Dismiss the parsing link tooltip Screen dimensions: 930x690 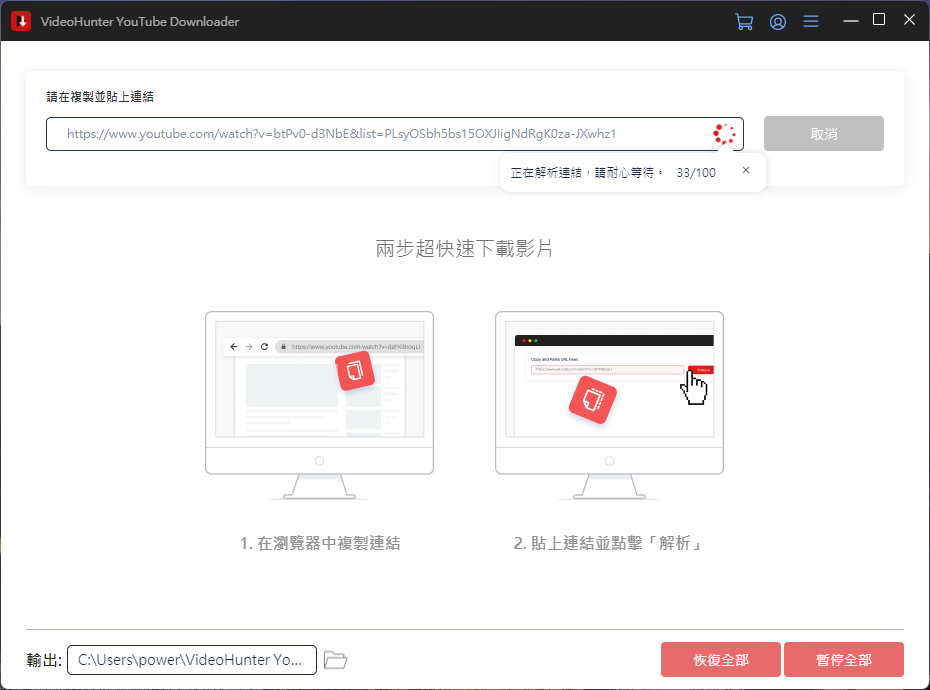[745, 171]
